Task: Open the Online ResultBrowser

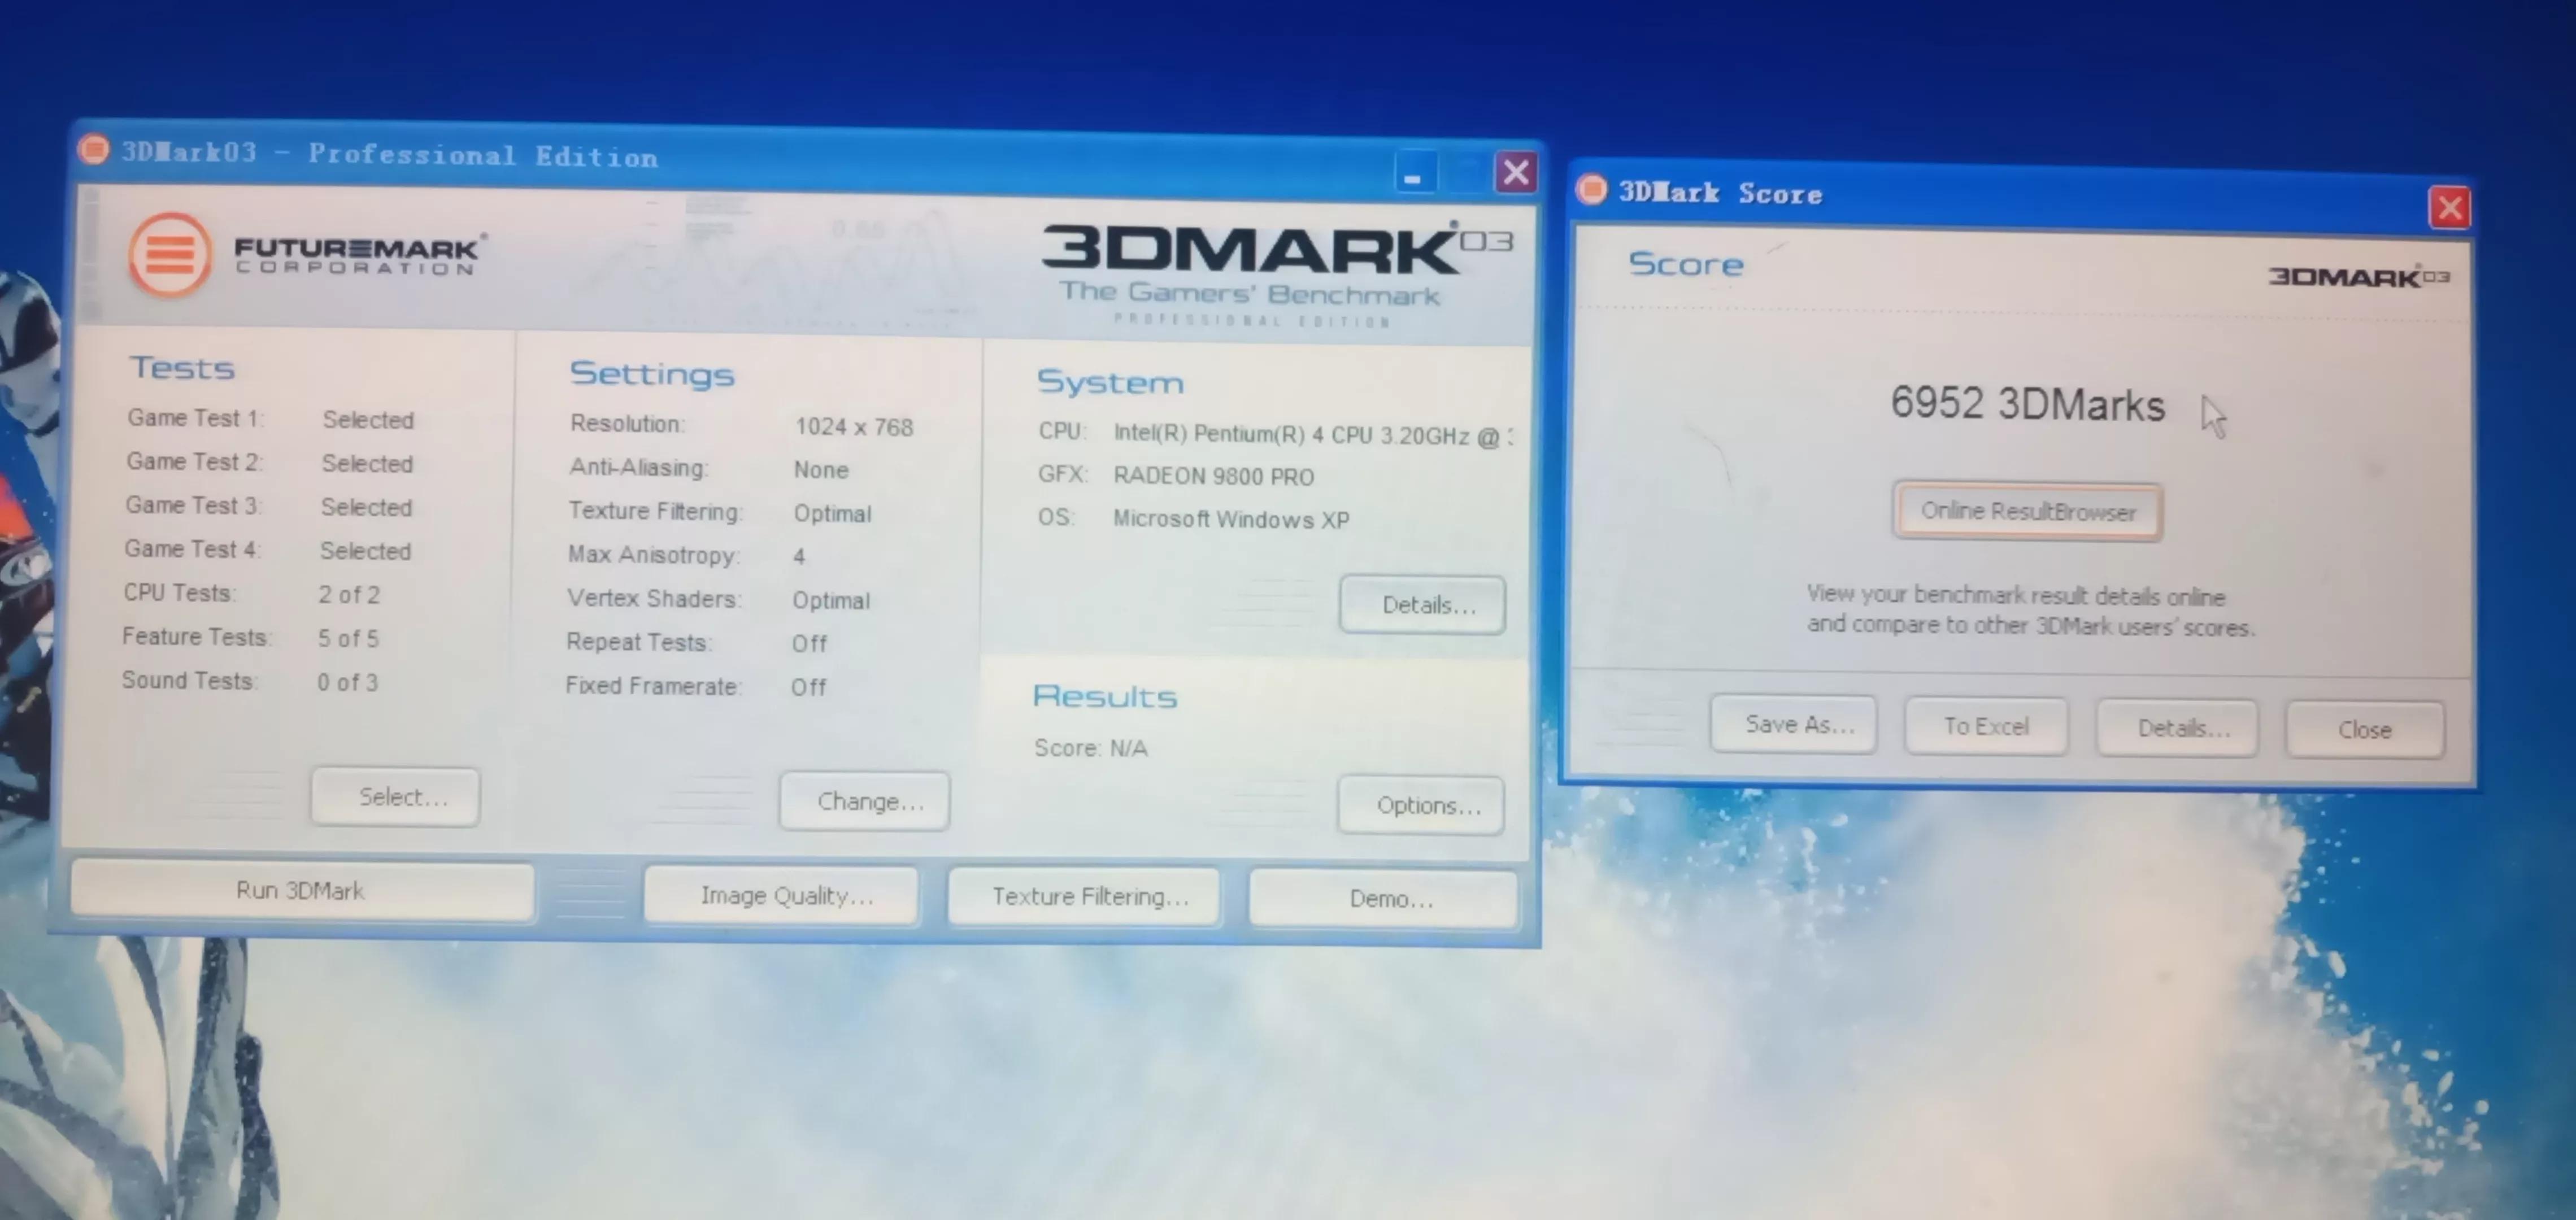Action: [2027, 511]
